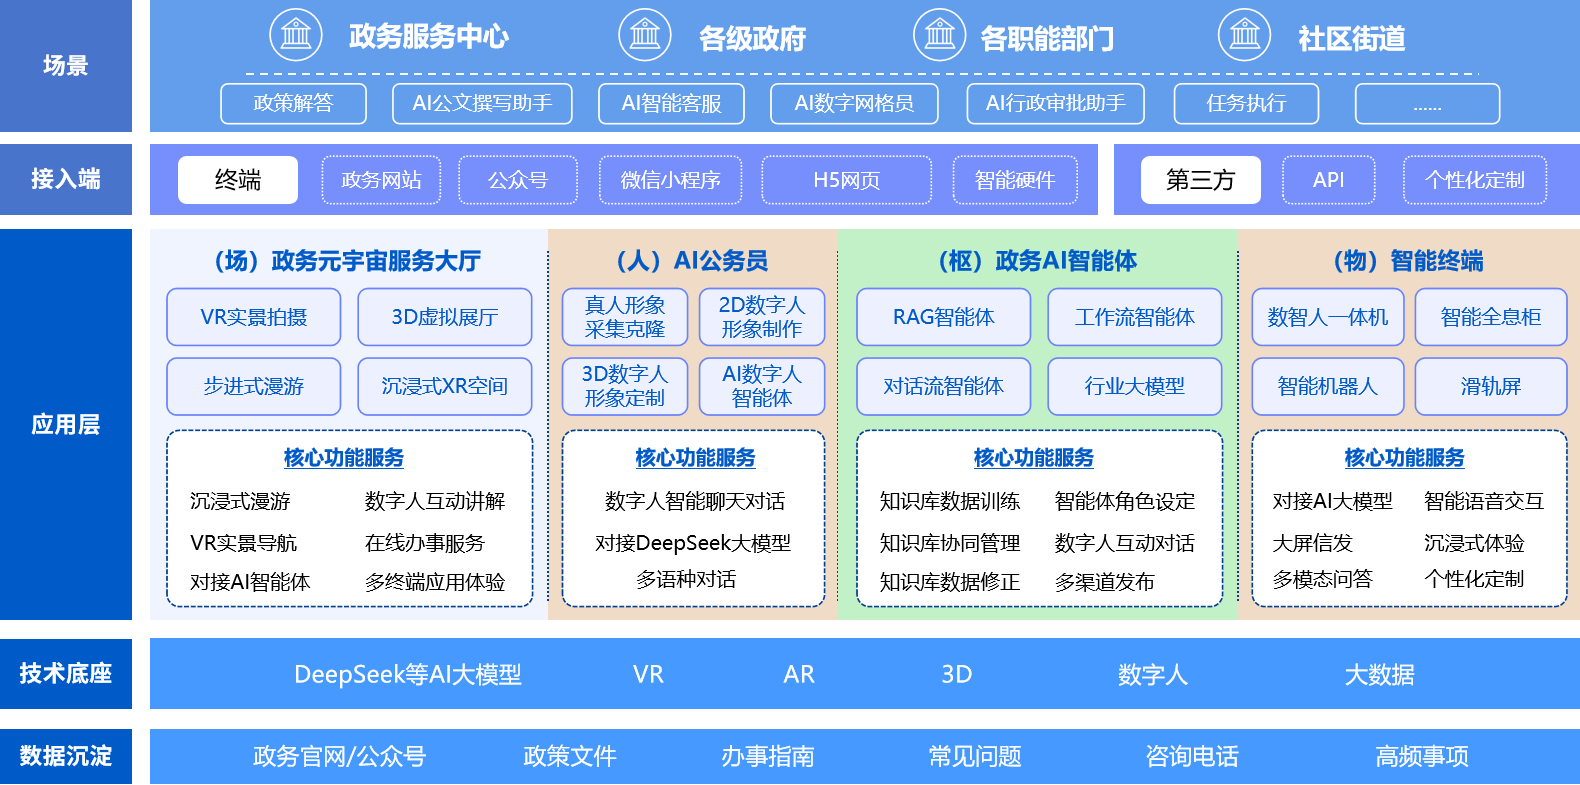
Task: Open the 3D虚拟展厅 module
Action: 445,317
